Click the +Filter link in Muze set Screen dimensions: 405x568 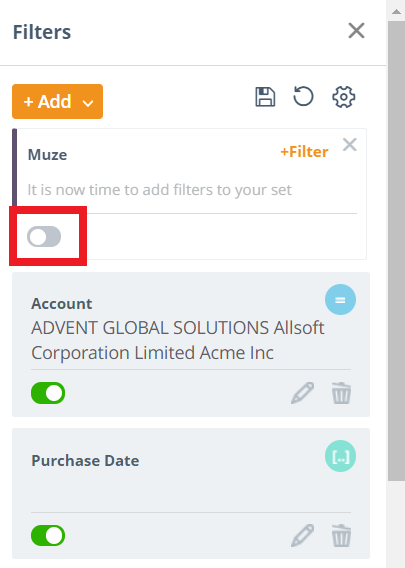[x=304, y=151]
